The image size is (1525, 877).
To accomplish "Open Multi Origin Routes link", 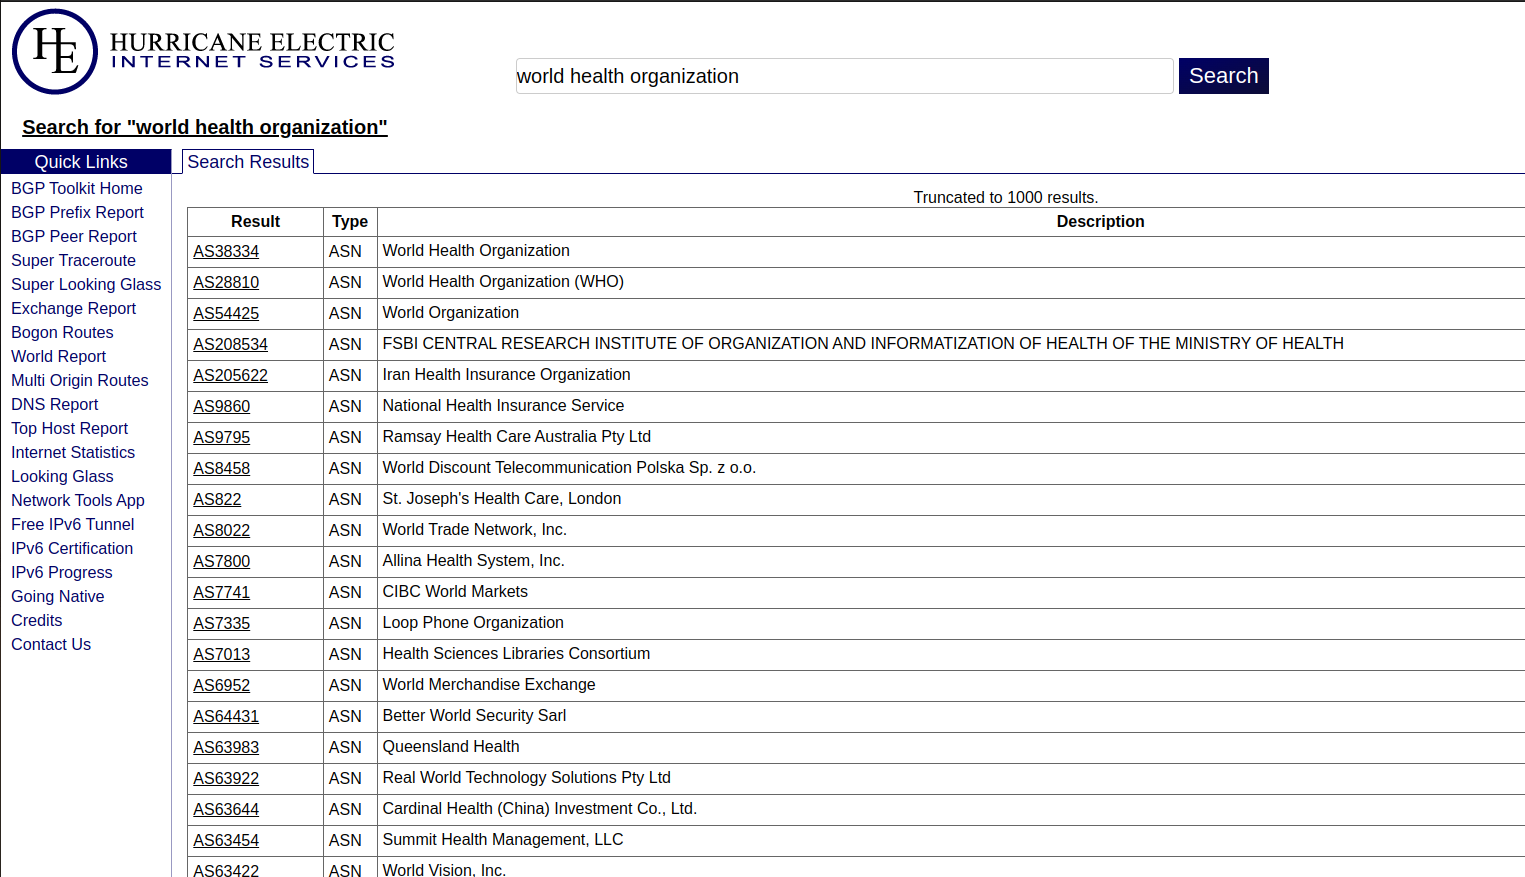I will 80,380.
